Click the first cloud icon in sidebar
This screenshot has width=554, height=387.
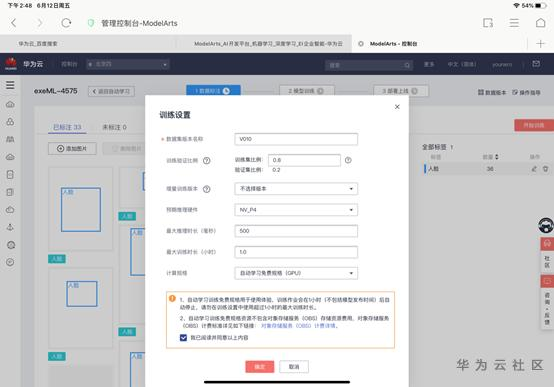tap(10, 104)
